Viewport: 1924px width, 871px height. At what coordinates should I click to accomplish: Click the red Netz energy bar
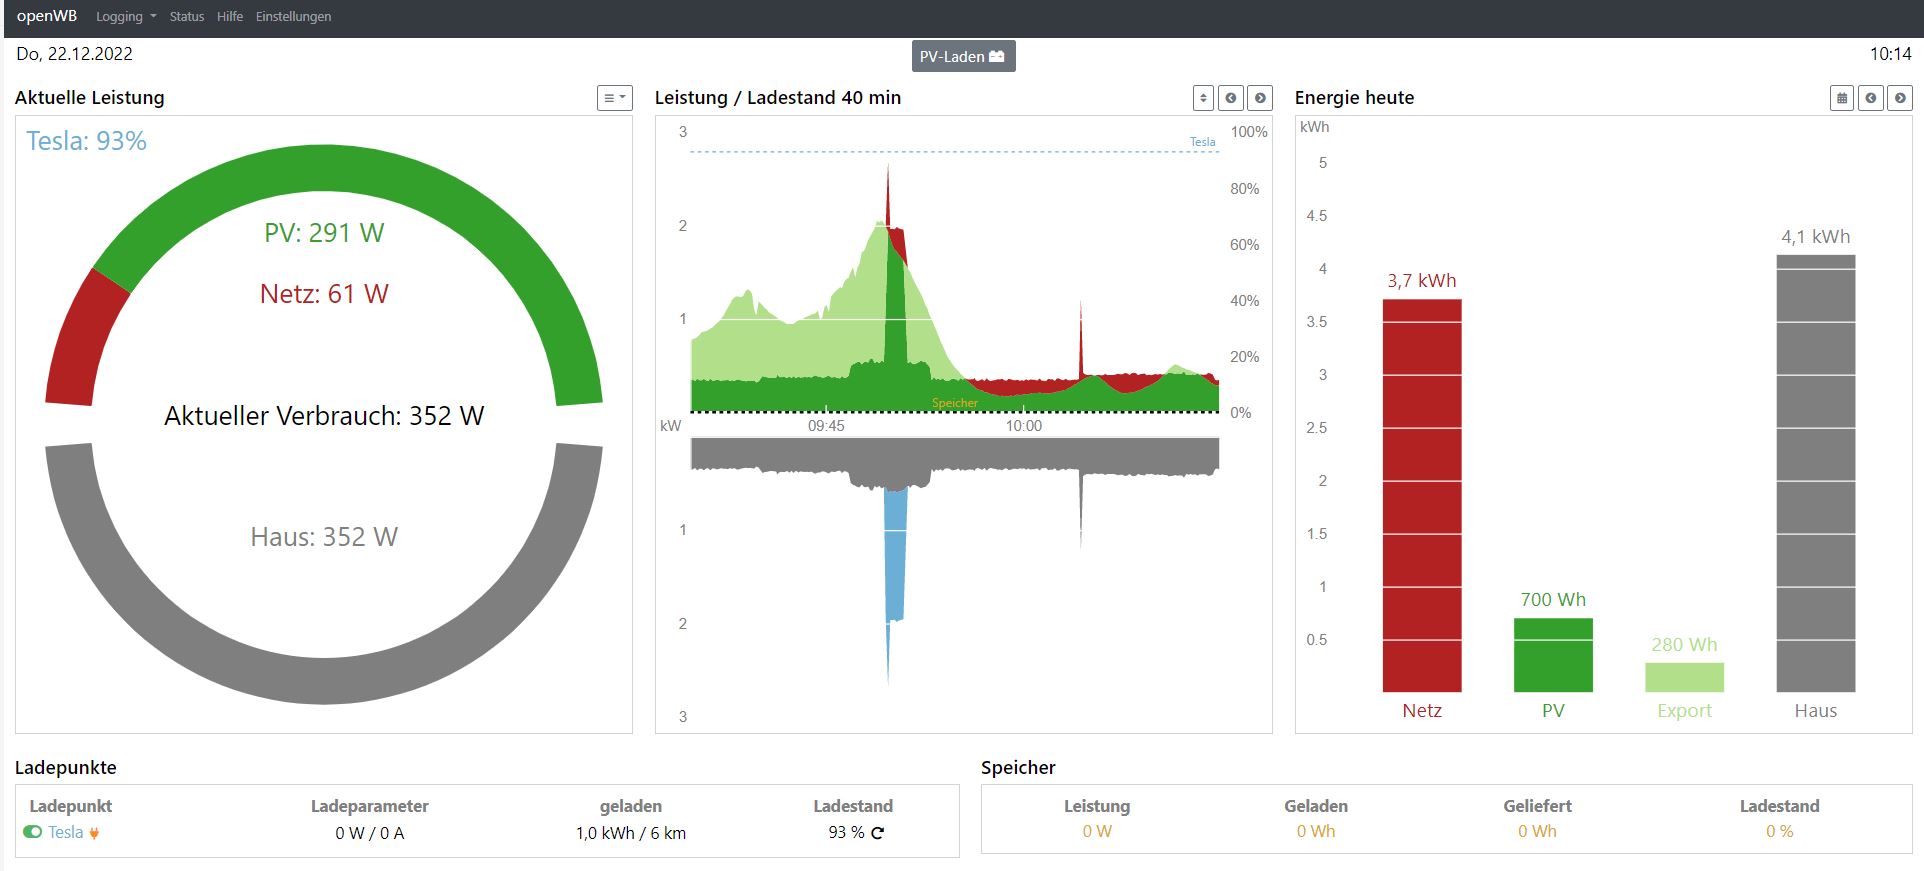coord(1421,495)
